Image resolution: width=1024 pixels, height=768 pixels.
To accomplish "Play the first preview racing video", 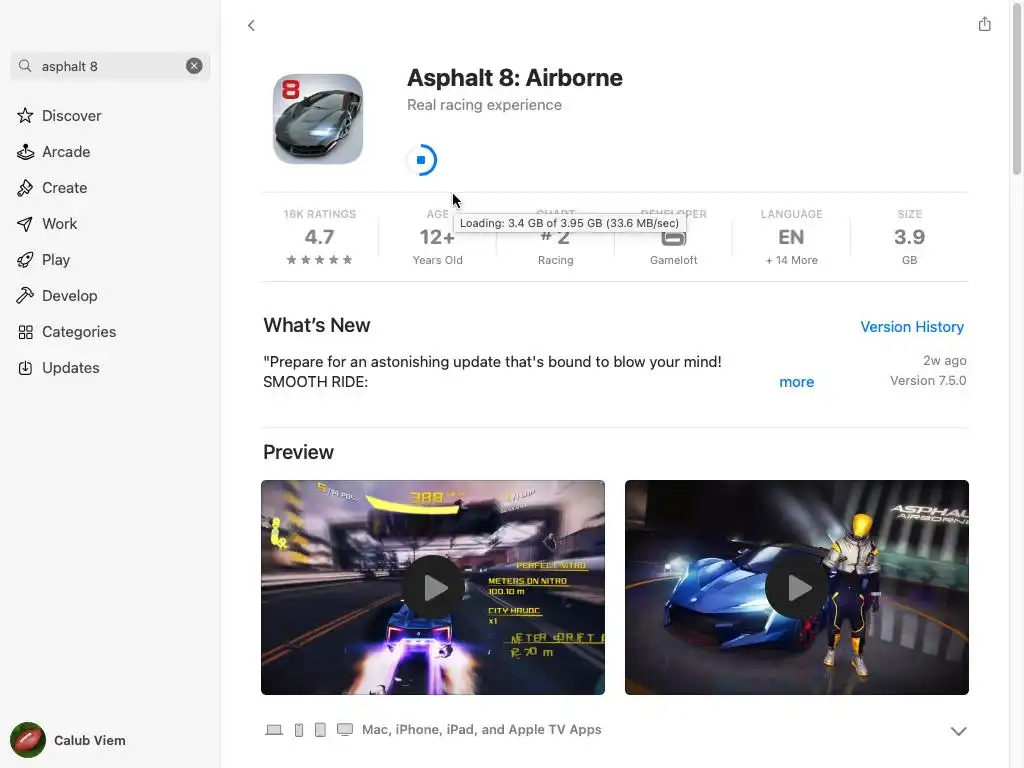I will pos(433,587).
